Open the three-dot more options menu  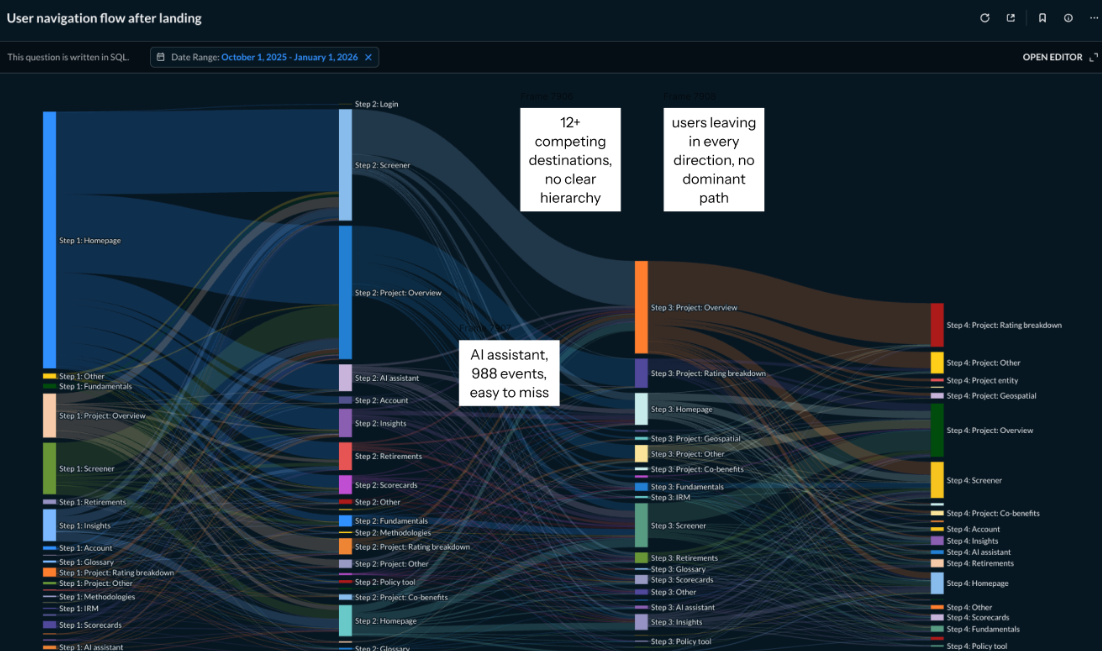click(x=1094, y=18)
